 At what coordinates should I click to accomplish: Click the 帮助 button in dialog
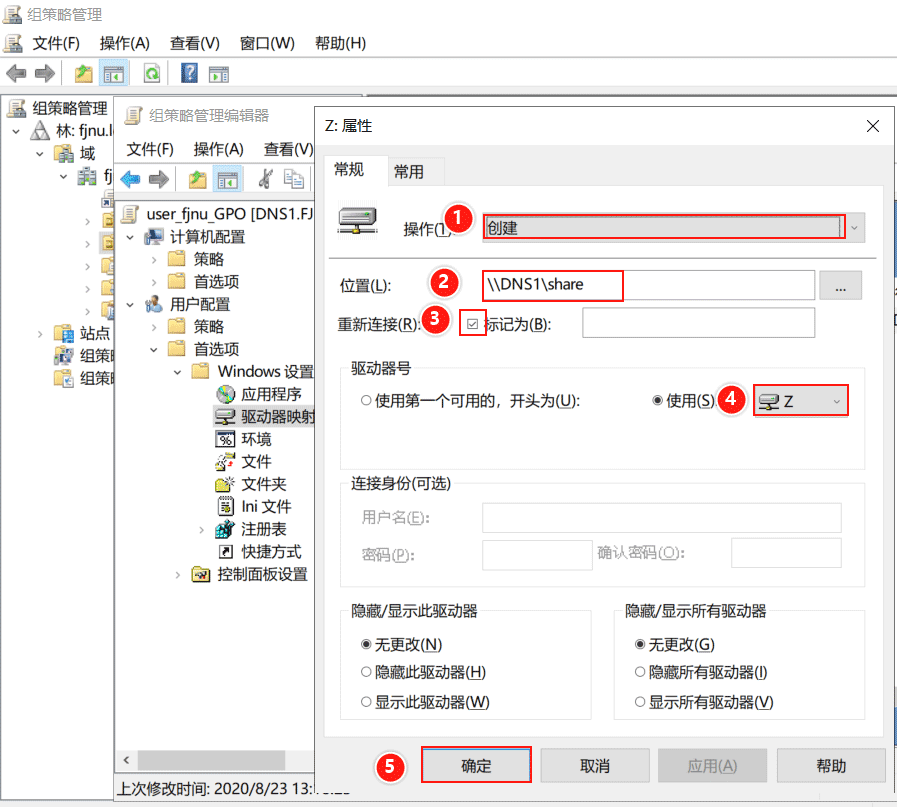click(x=831, y=765)
